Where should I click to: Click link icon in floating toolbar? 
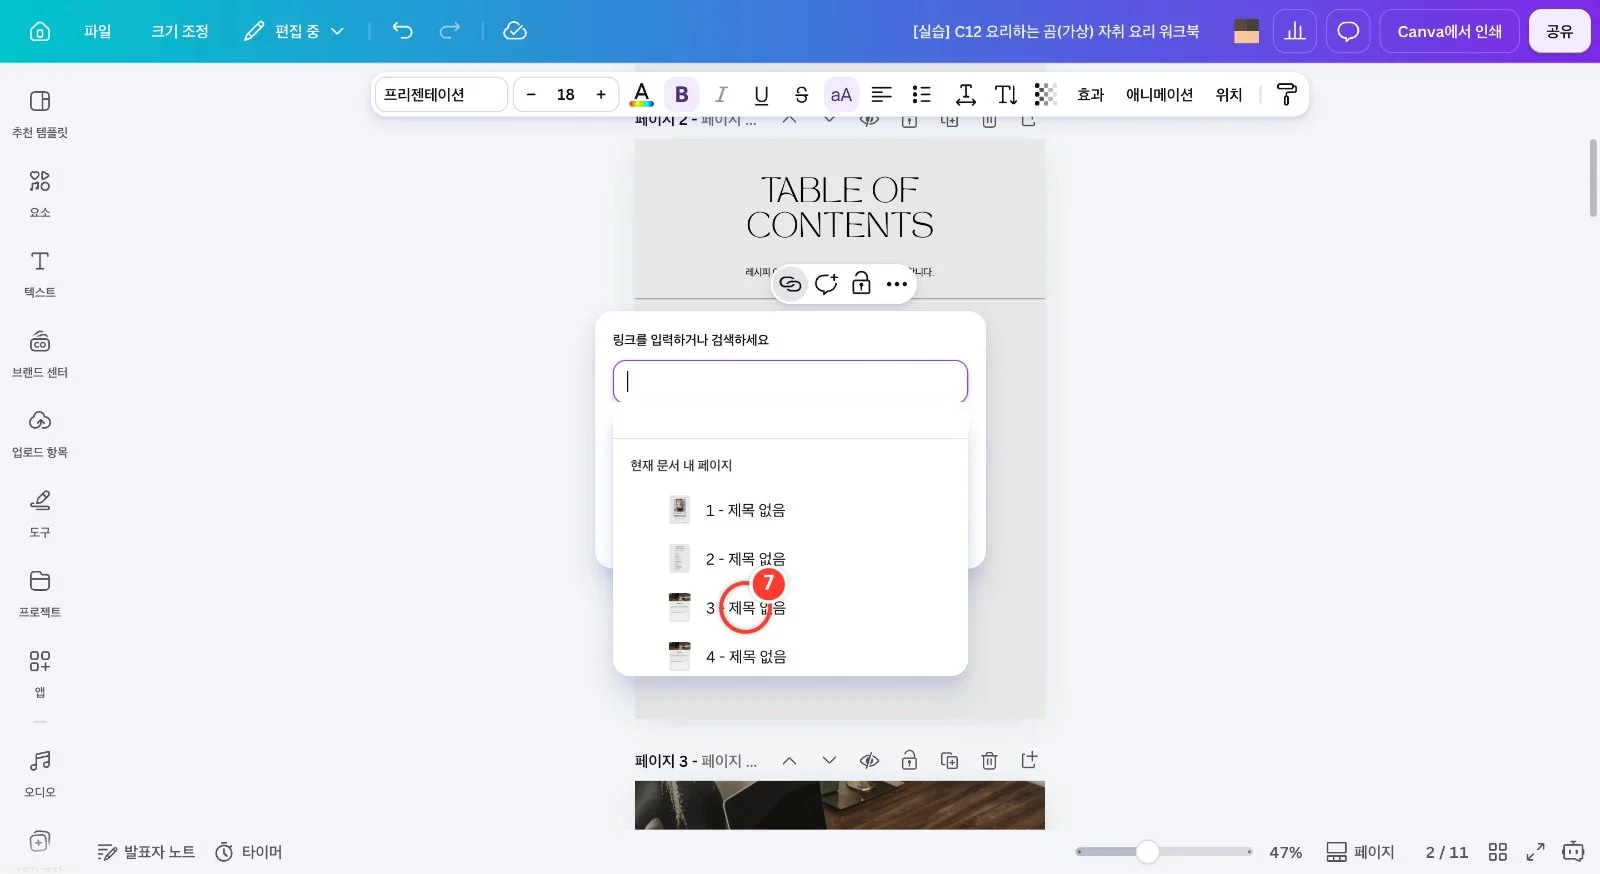tap(790, 284)
